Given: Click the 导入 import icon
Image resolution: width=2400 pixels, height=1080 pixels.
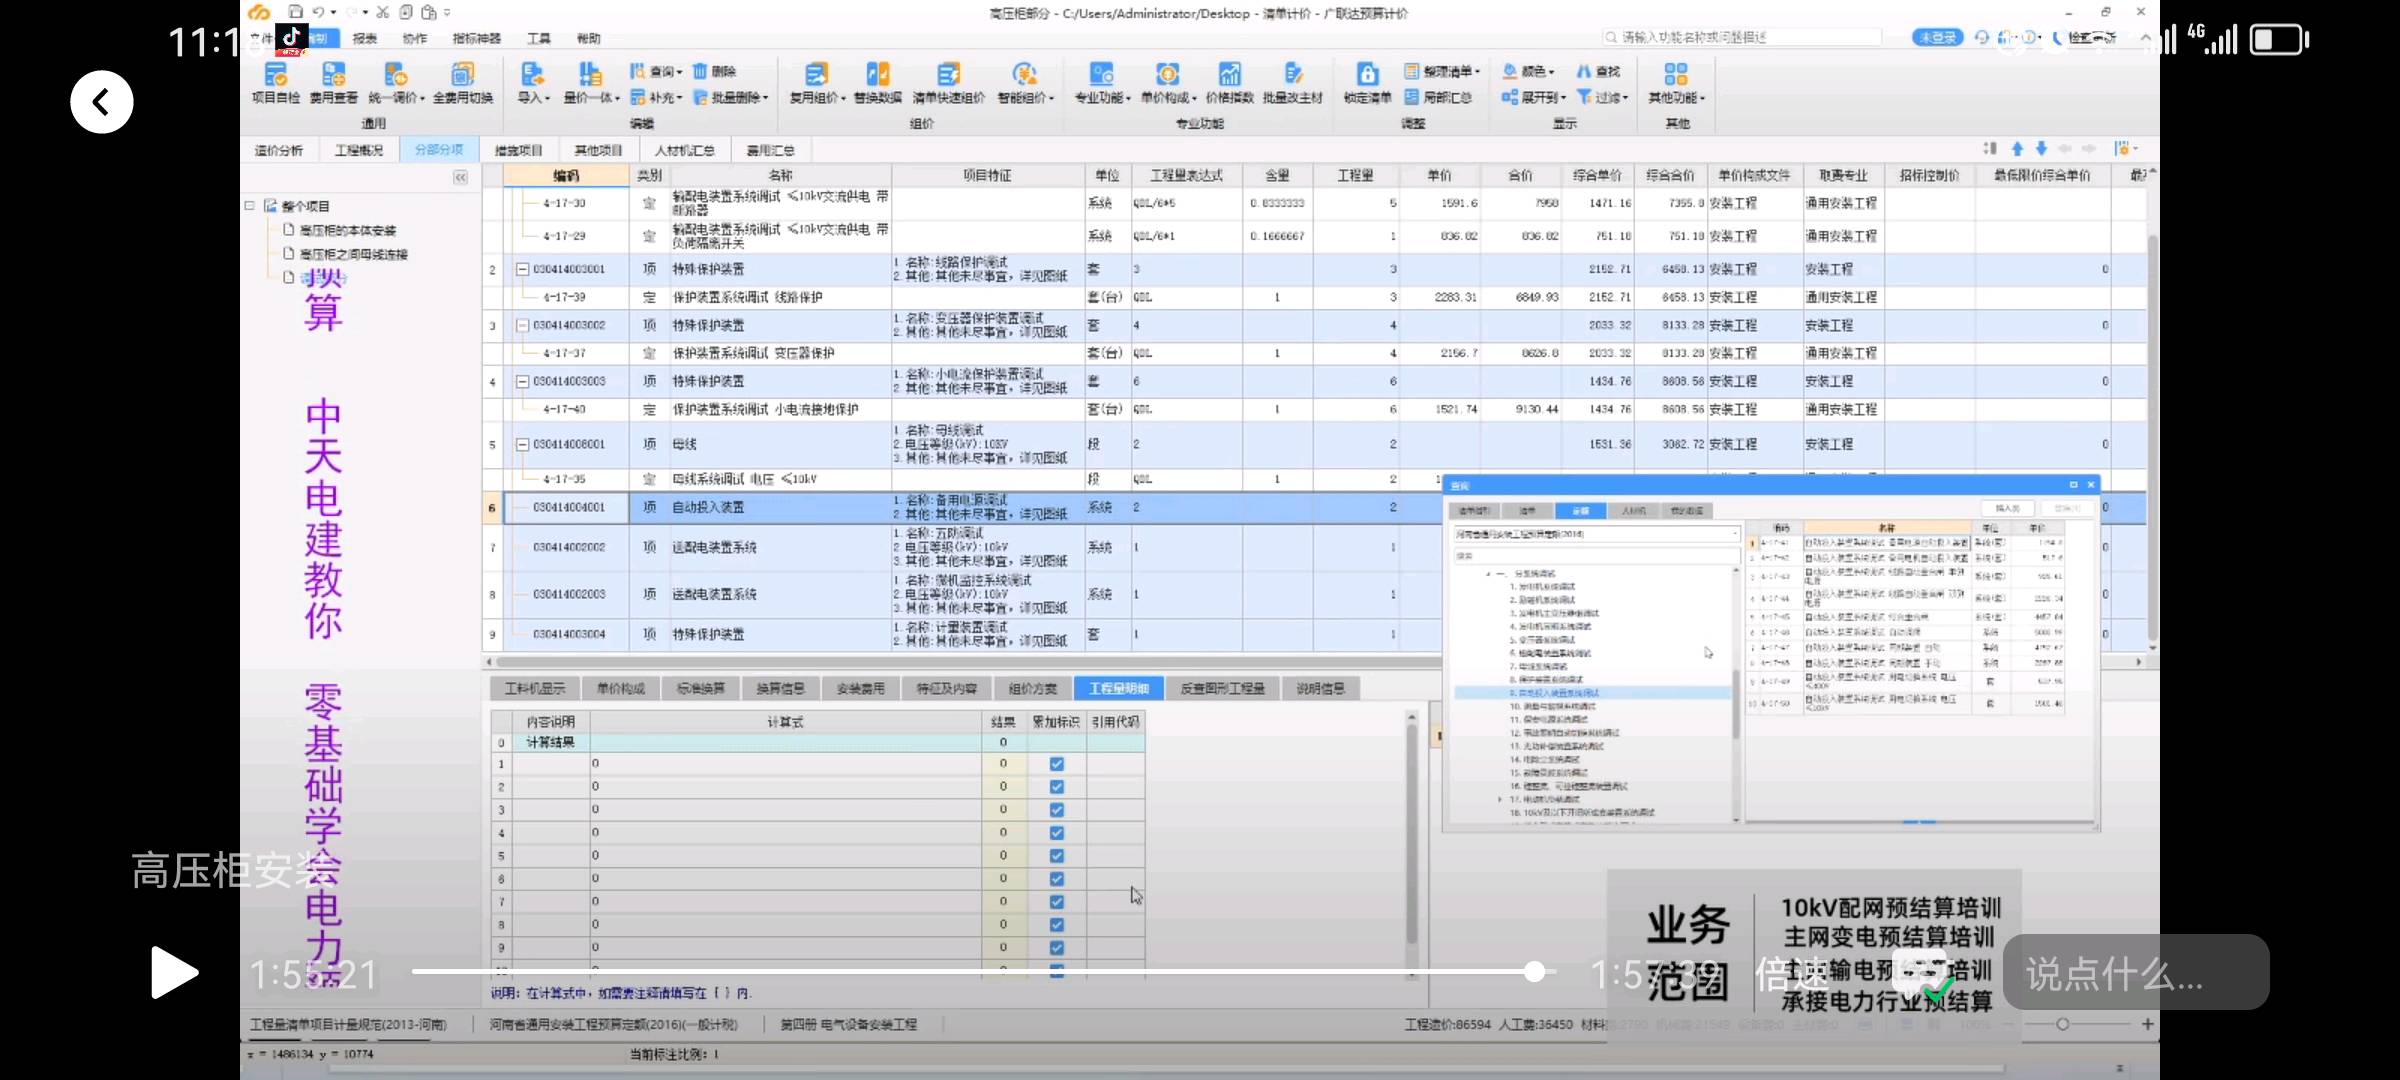Looking at the screenshot, I should point(533,74).
